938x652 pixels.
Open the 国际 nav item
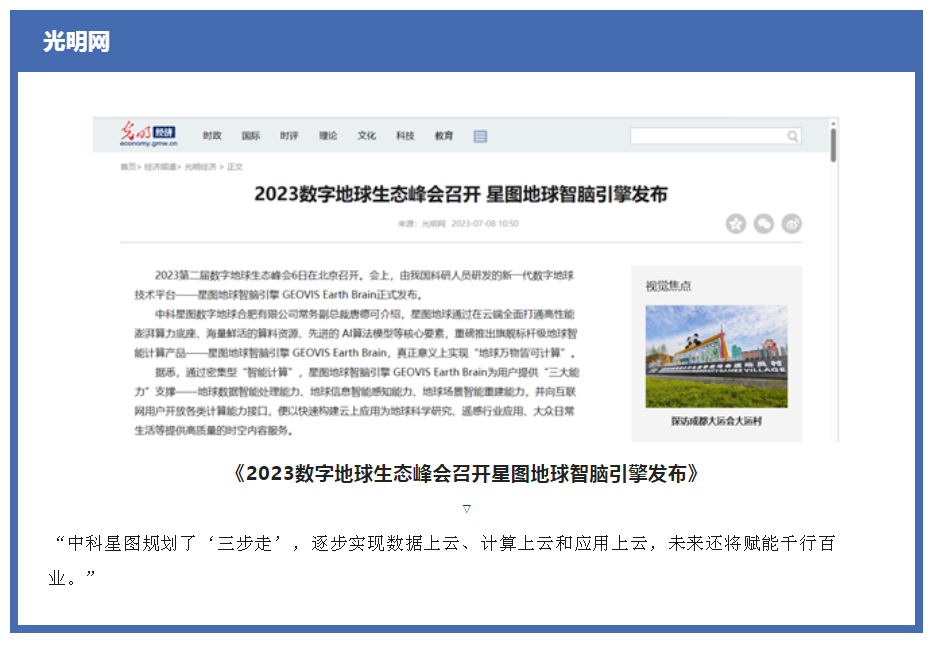click(251, 136)
